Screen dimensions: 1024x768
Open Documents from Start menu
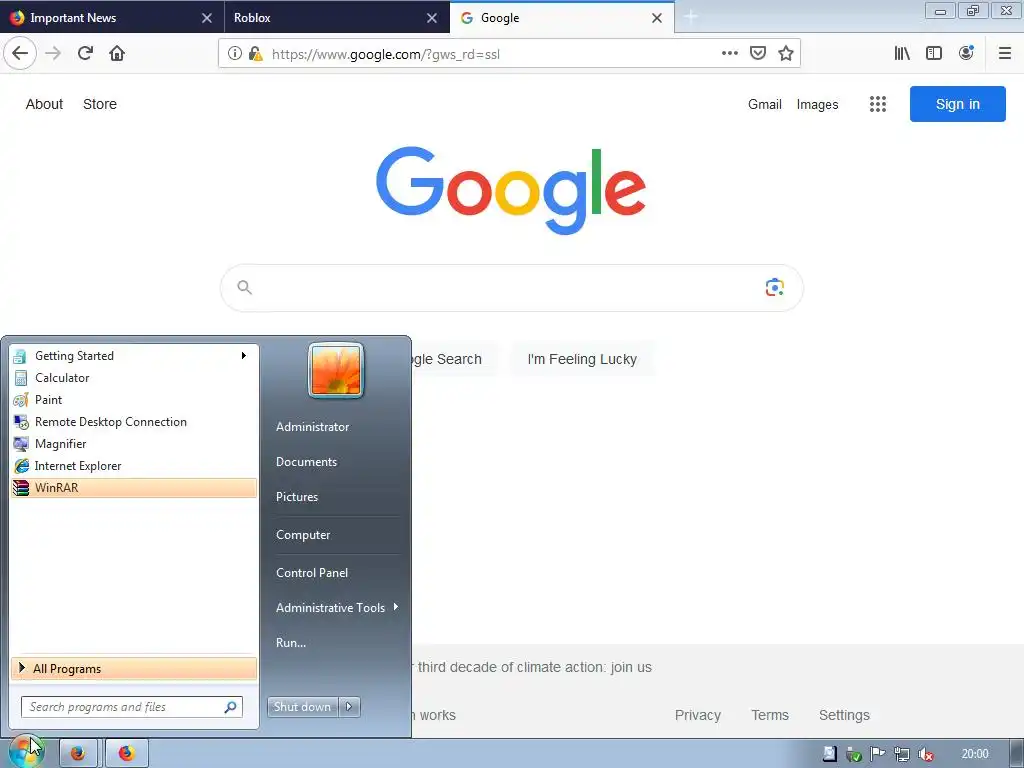pos(306,462)
